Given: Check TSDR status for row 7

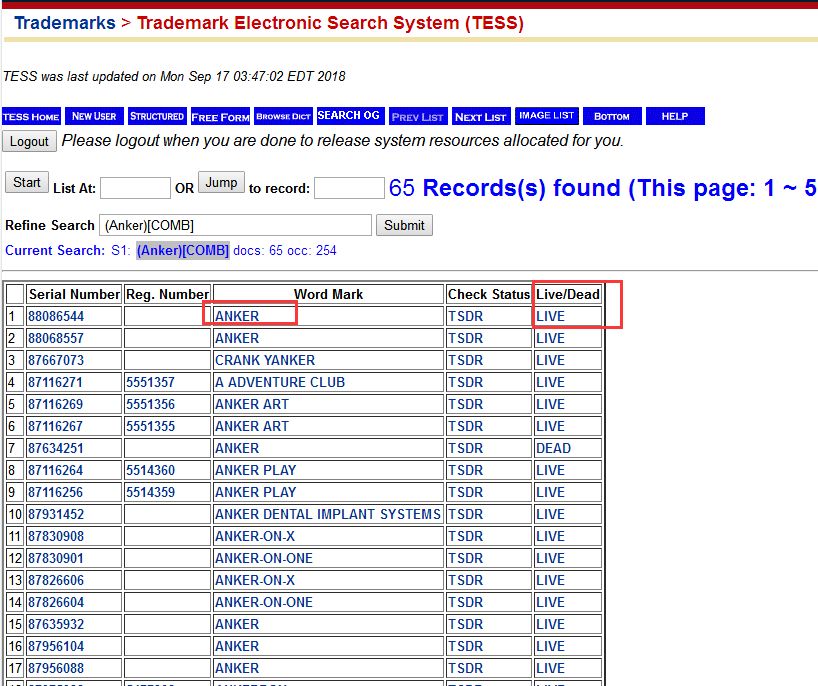Looking at the screenshot, I should 466,448.
